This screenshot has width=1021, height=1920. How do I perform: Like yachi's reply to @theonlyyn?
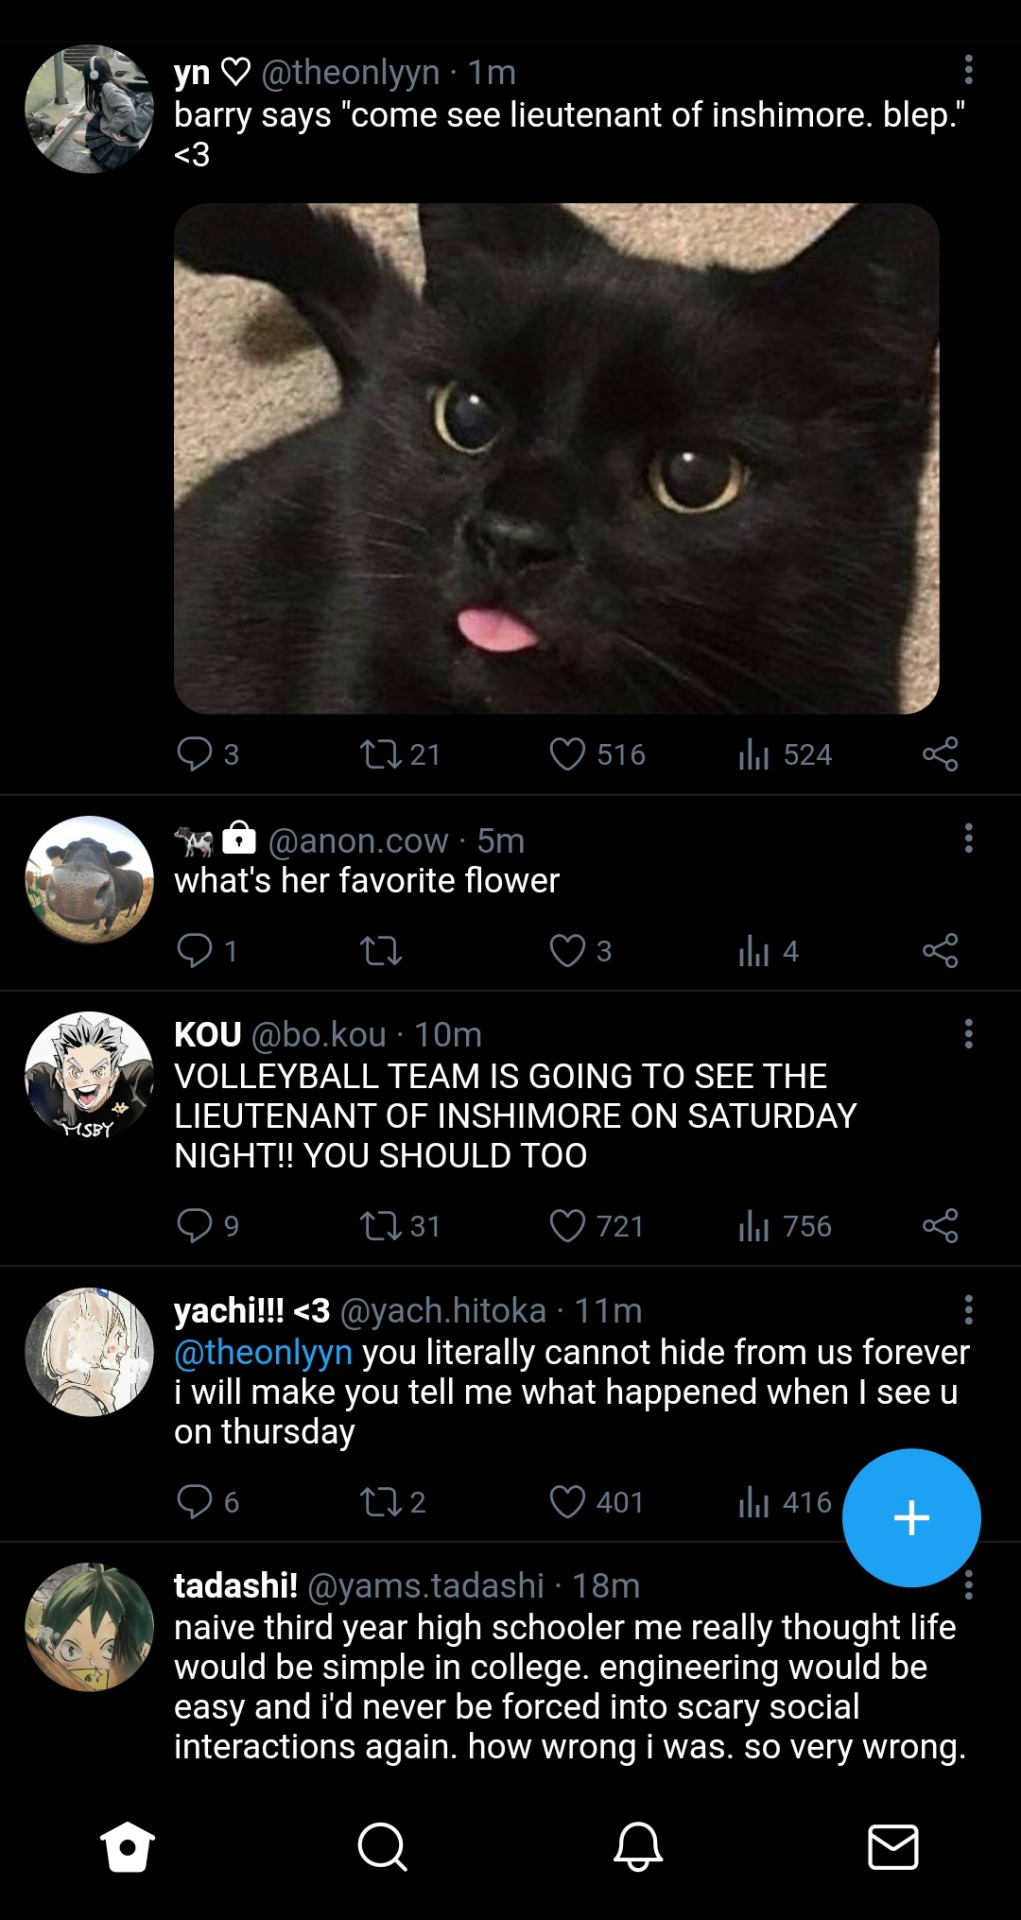click(x=567, y=1502)
